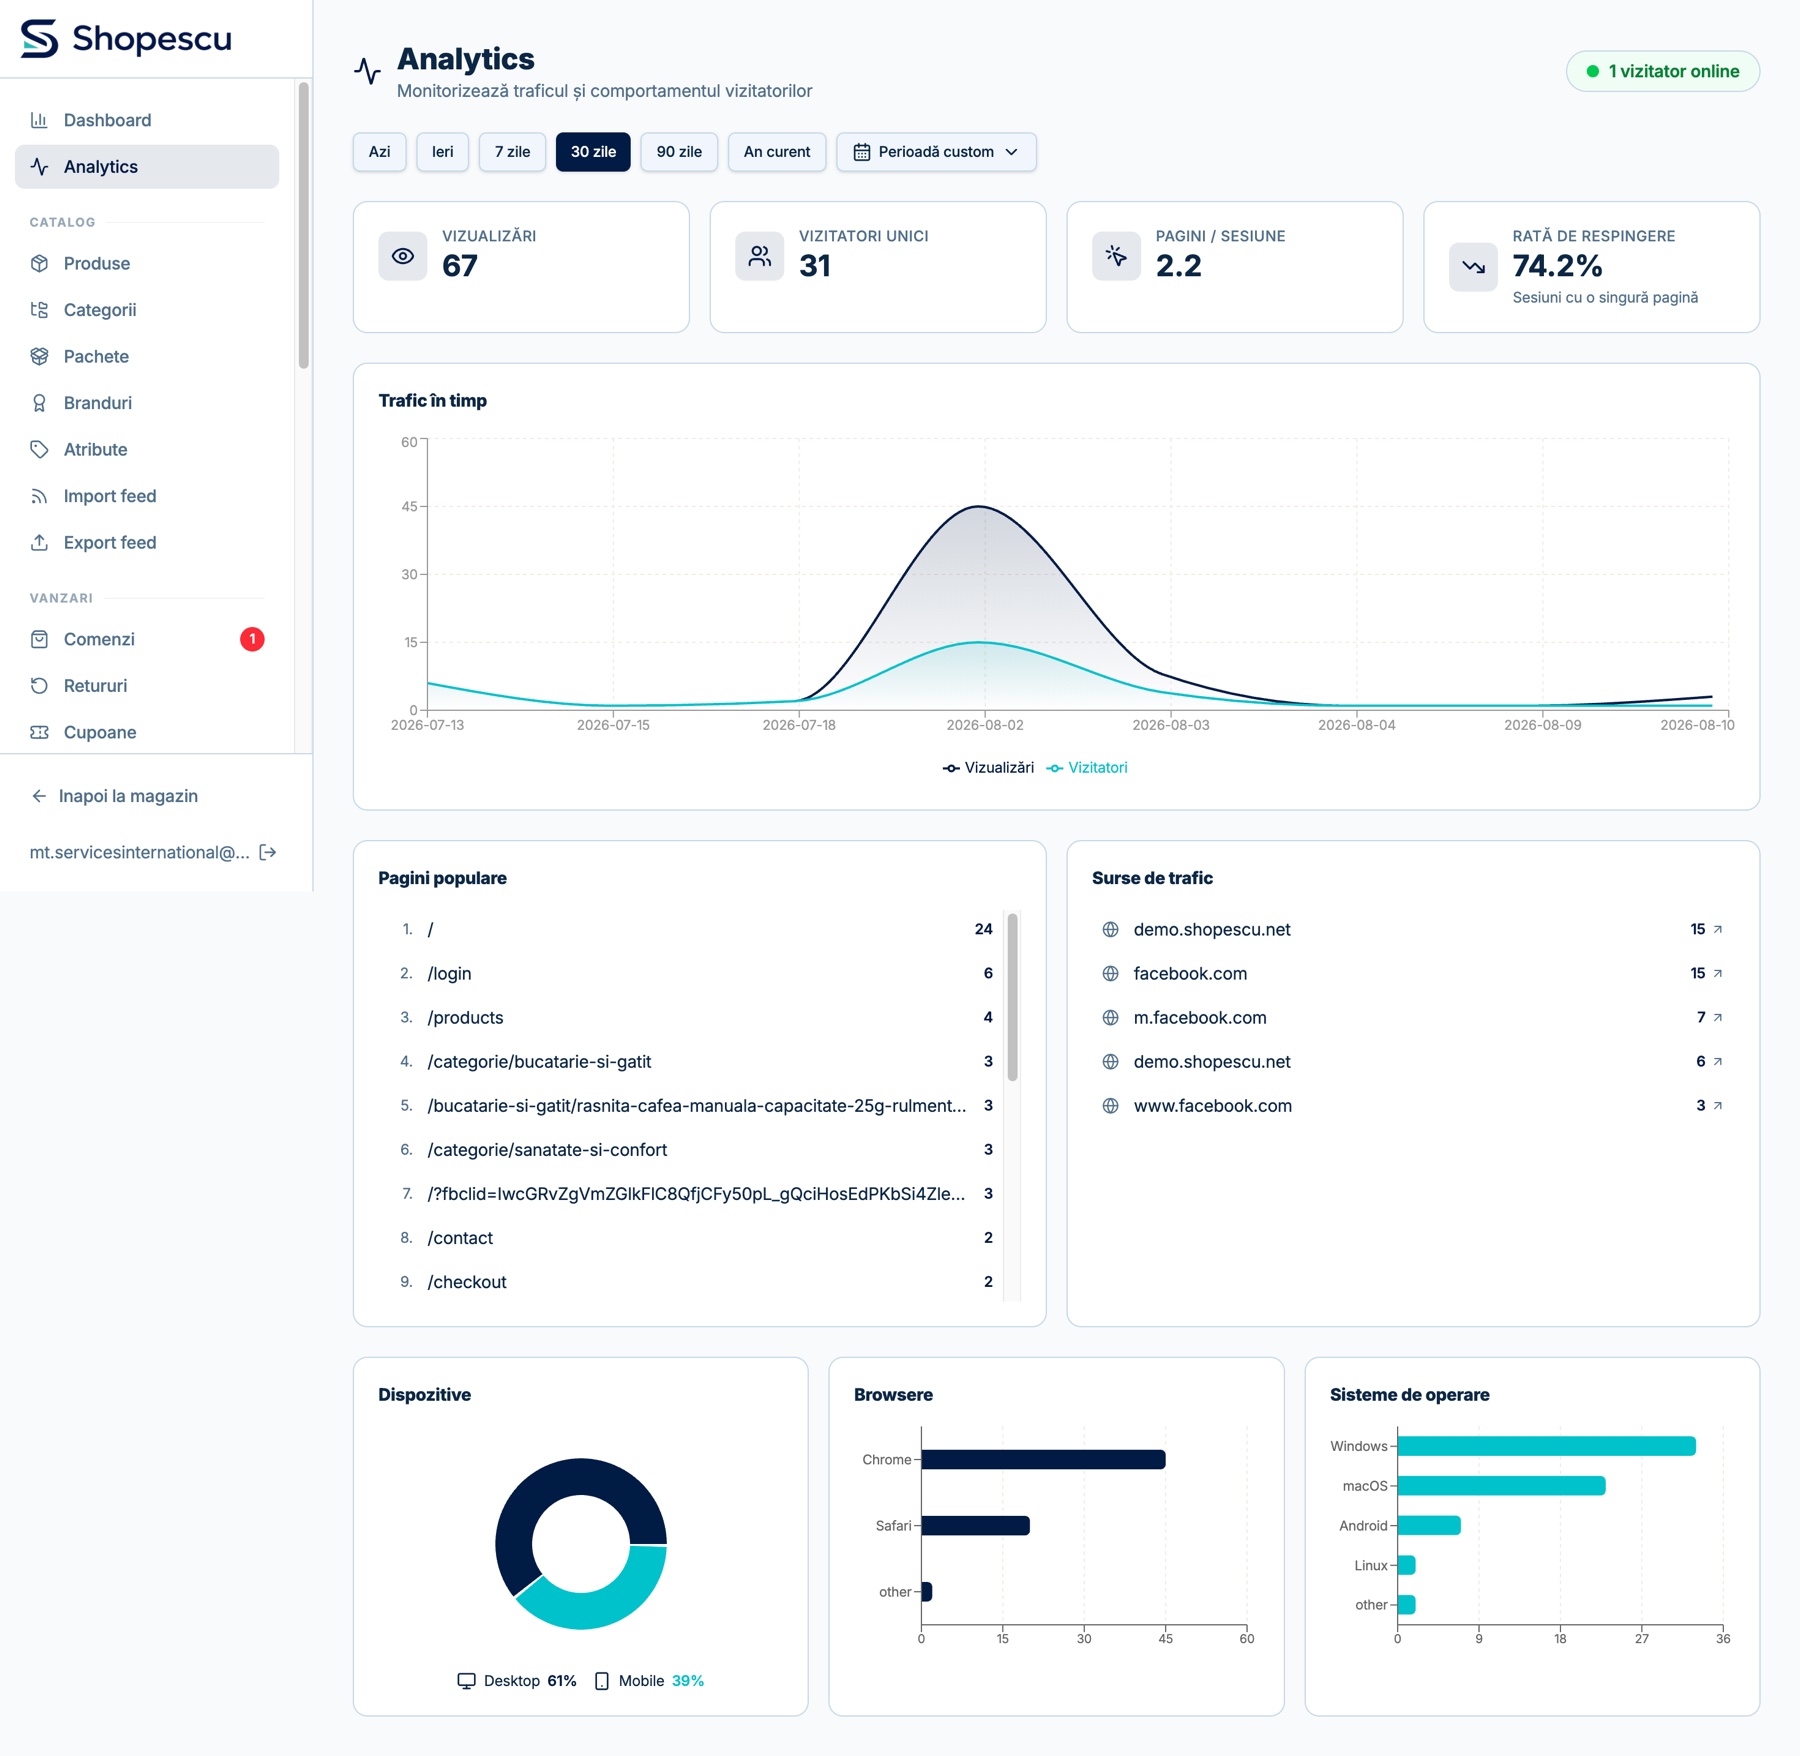Click the Android bar in operating systems chart
This screenshot has width=1800, height=1756.
point(1429,1525)
